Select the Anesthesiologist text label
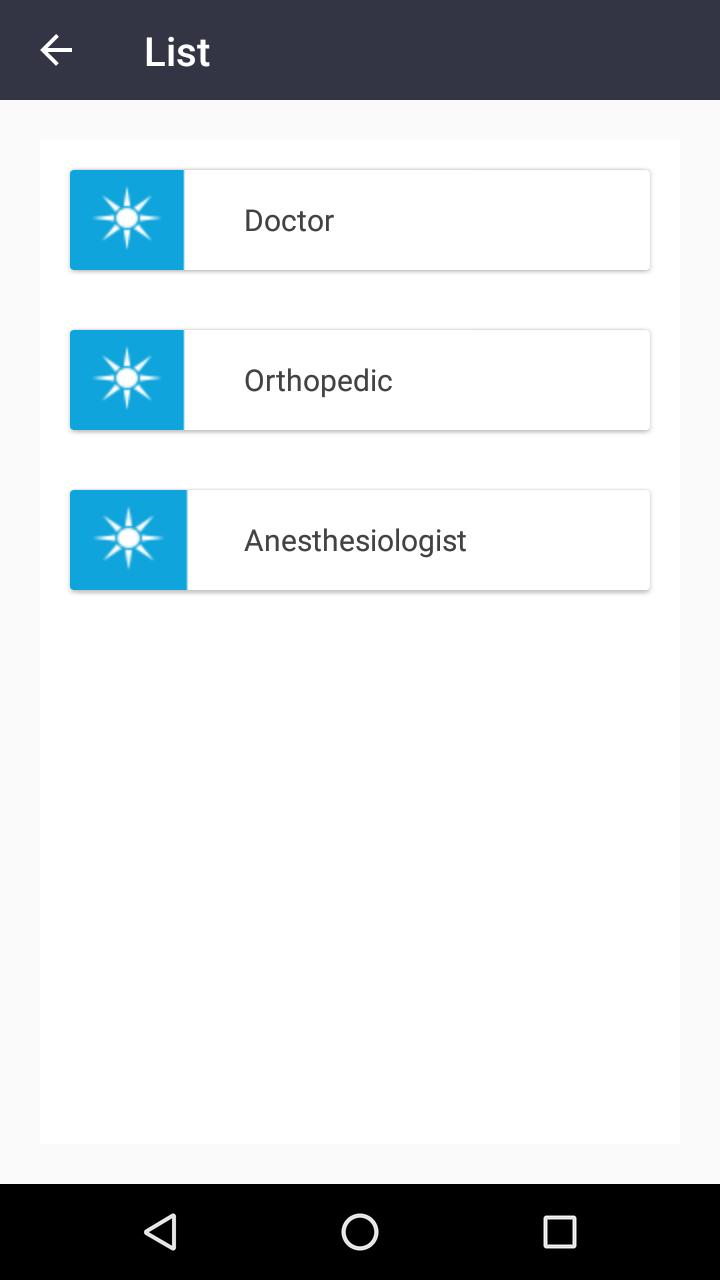The image size is (720, 1280). tap(355, 540)
